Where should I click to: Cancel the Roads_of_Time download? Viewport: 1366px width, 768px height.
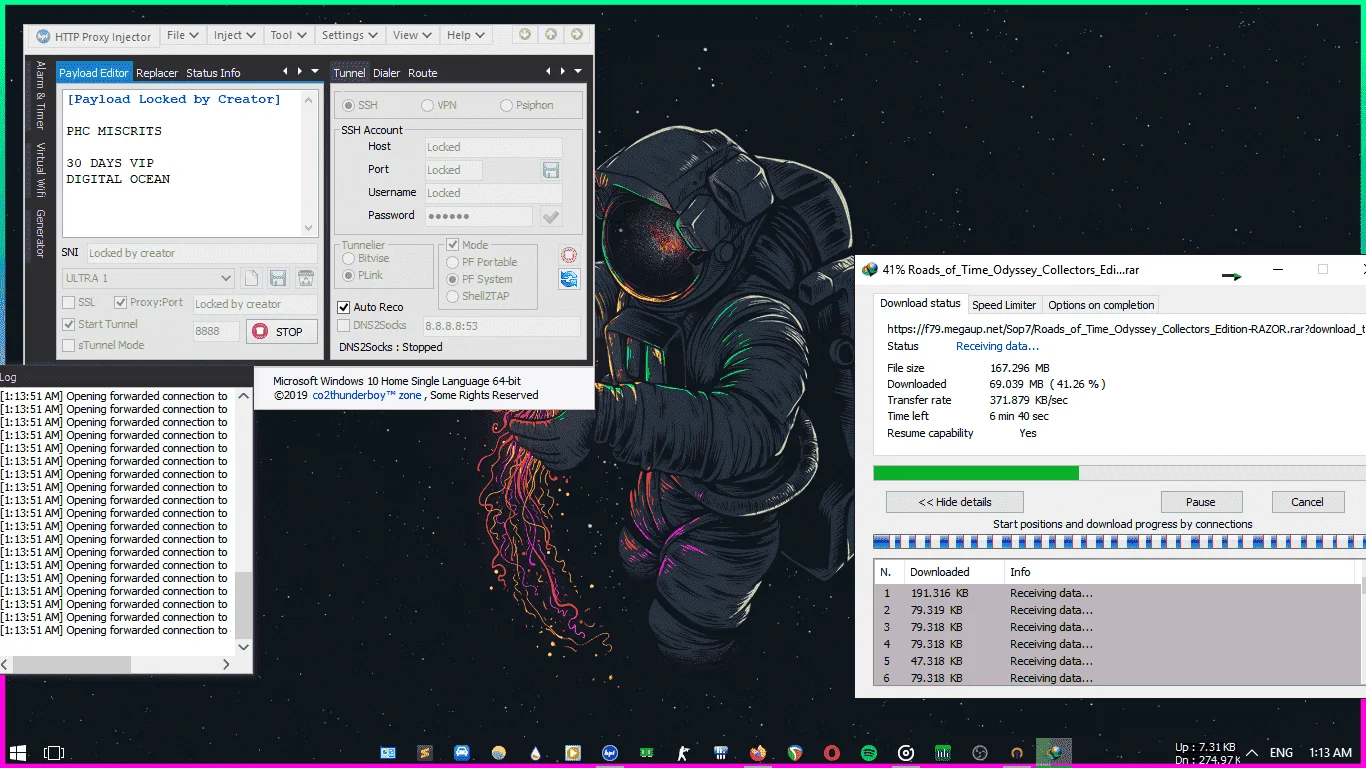1307,502
